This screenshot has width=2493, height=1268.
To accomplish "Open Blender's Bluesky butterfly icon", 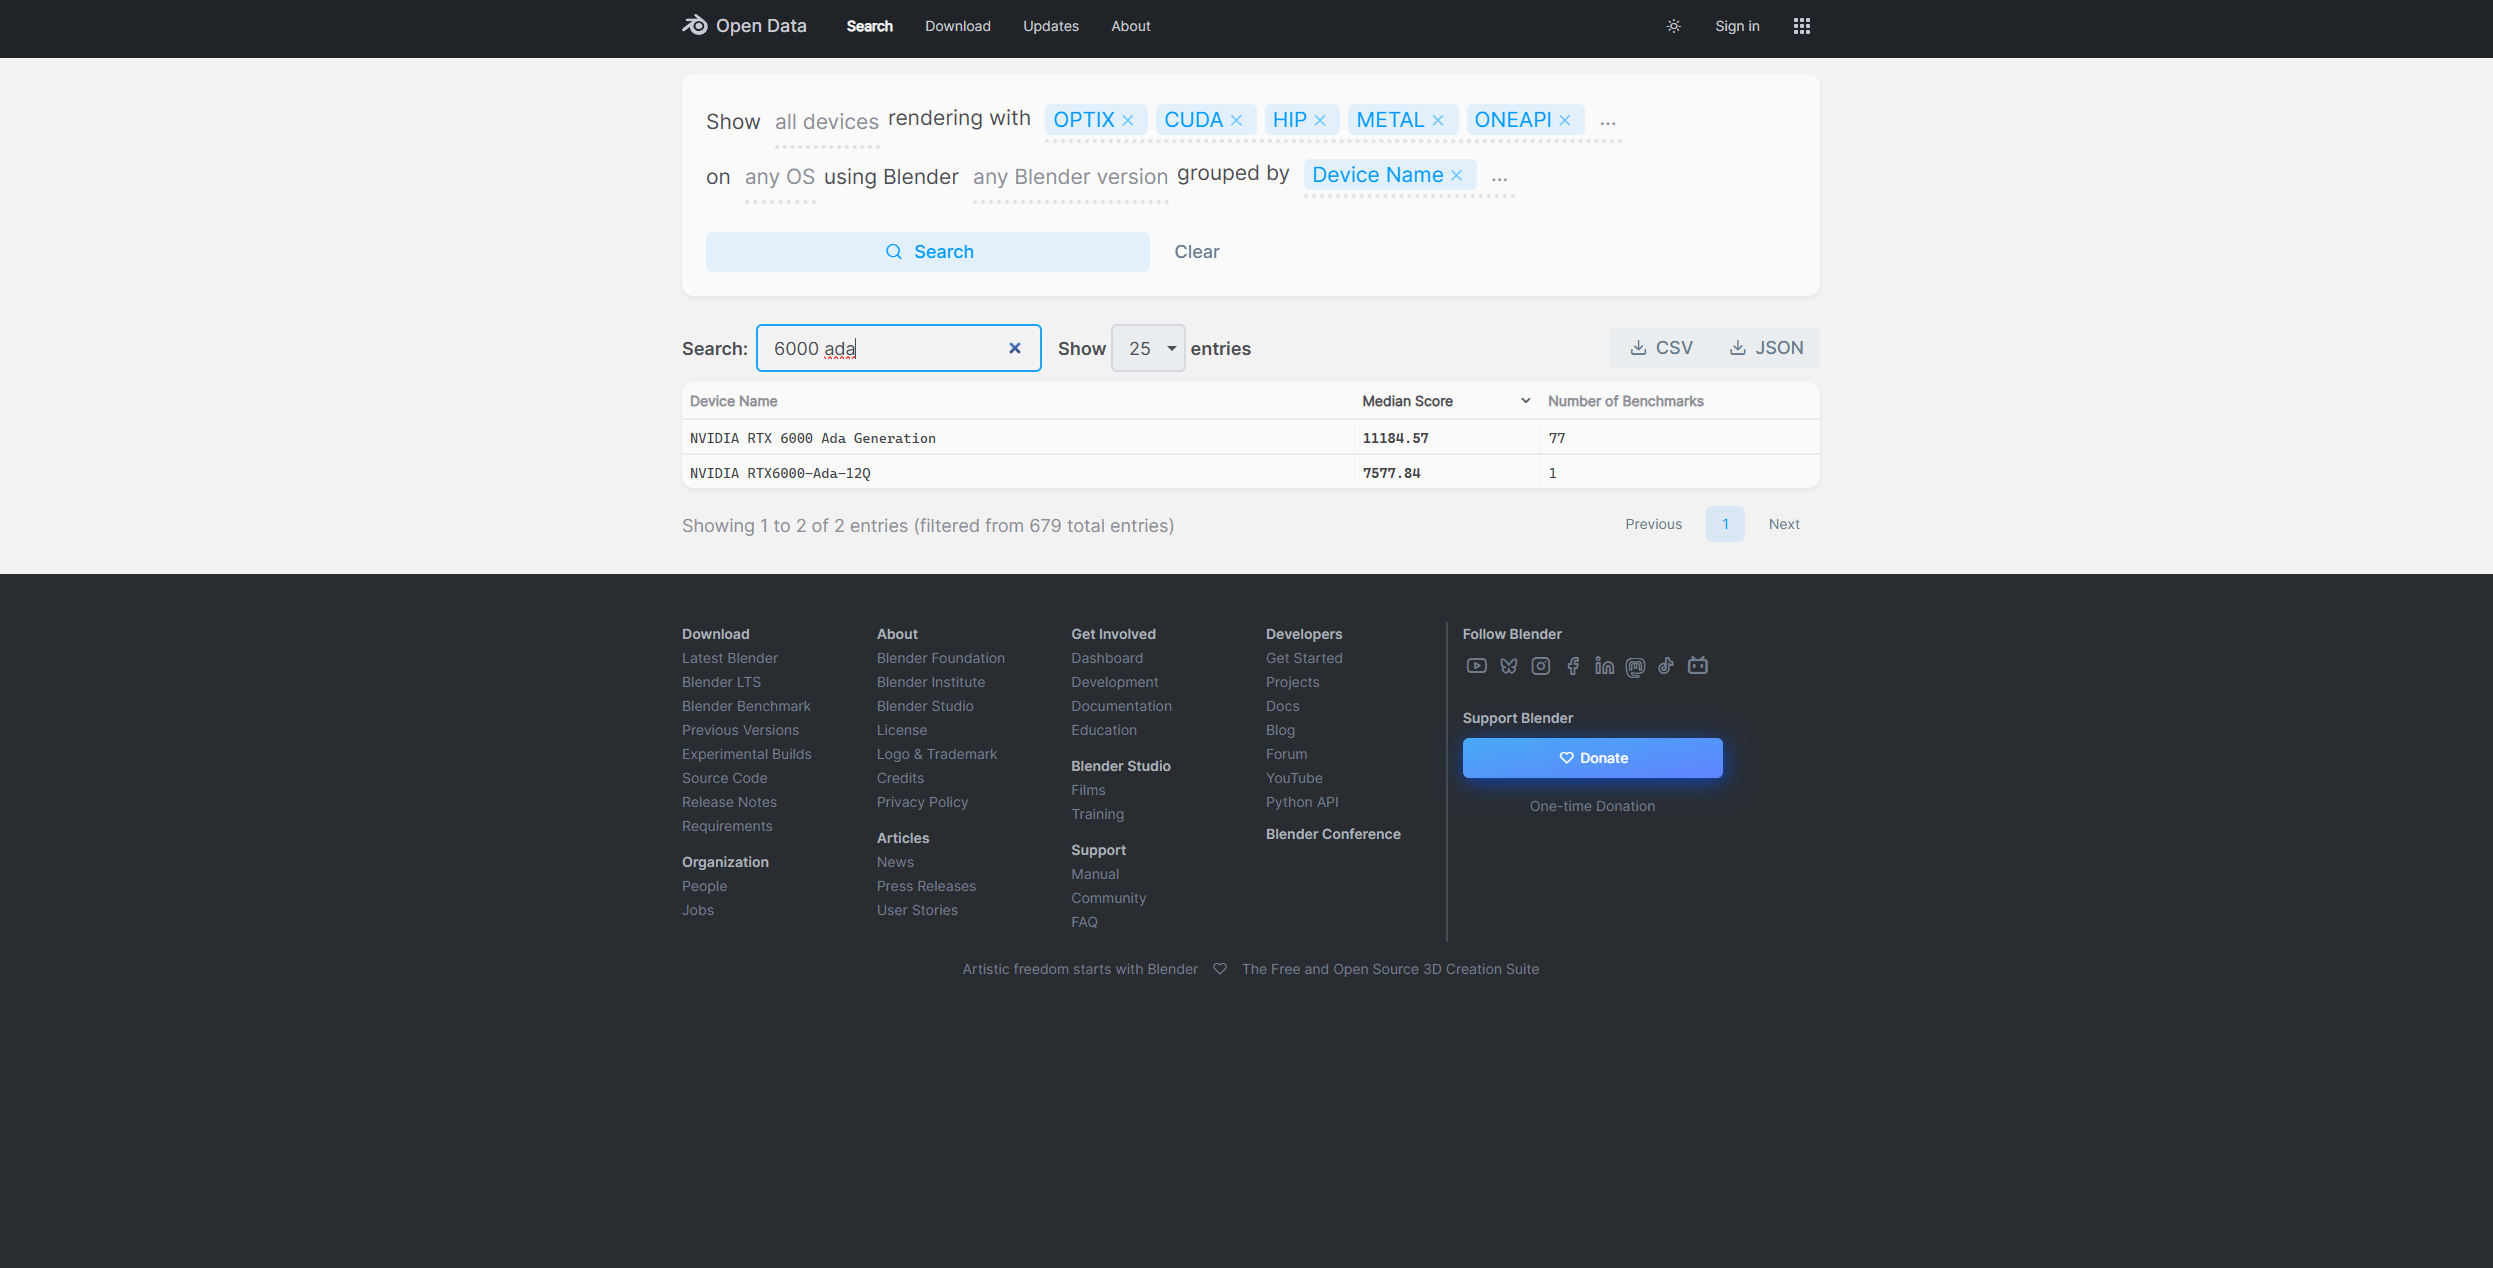I will coord(1509,666).
